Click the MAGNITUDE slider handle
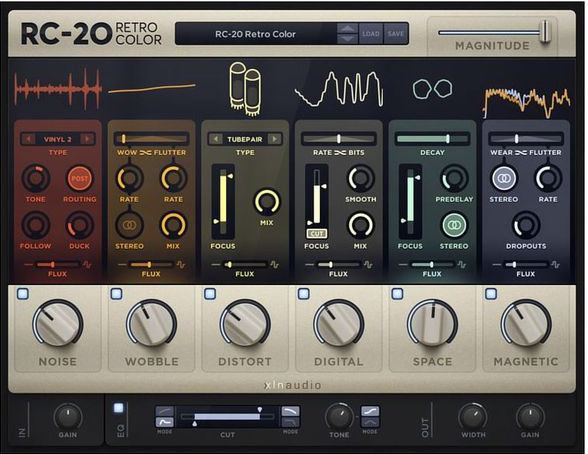 point(545,32)
